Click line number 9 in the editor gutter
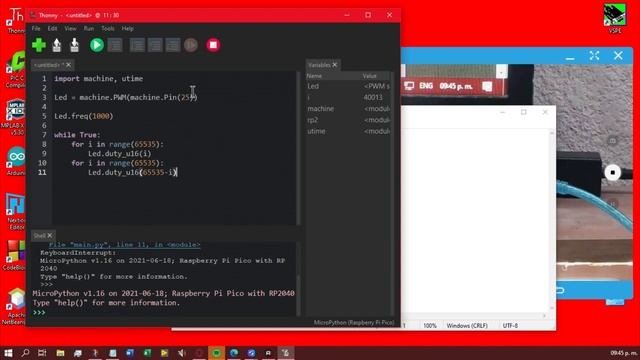Viewport: 640px width, 360px height. [x=44, y=153]
